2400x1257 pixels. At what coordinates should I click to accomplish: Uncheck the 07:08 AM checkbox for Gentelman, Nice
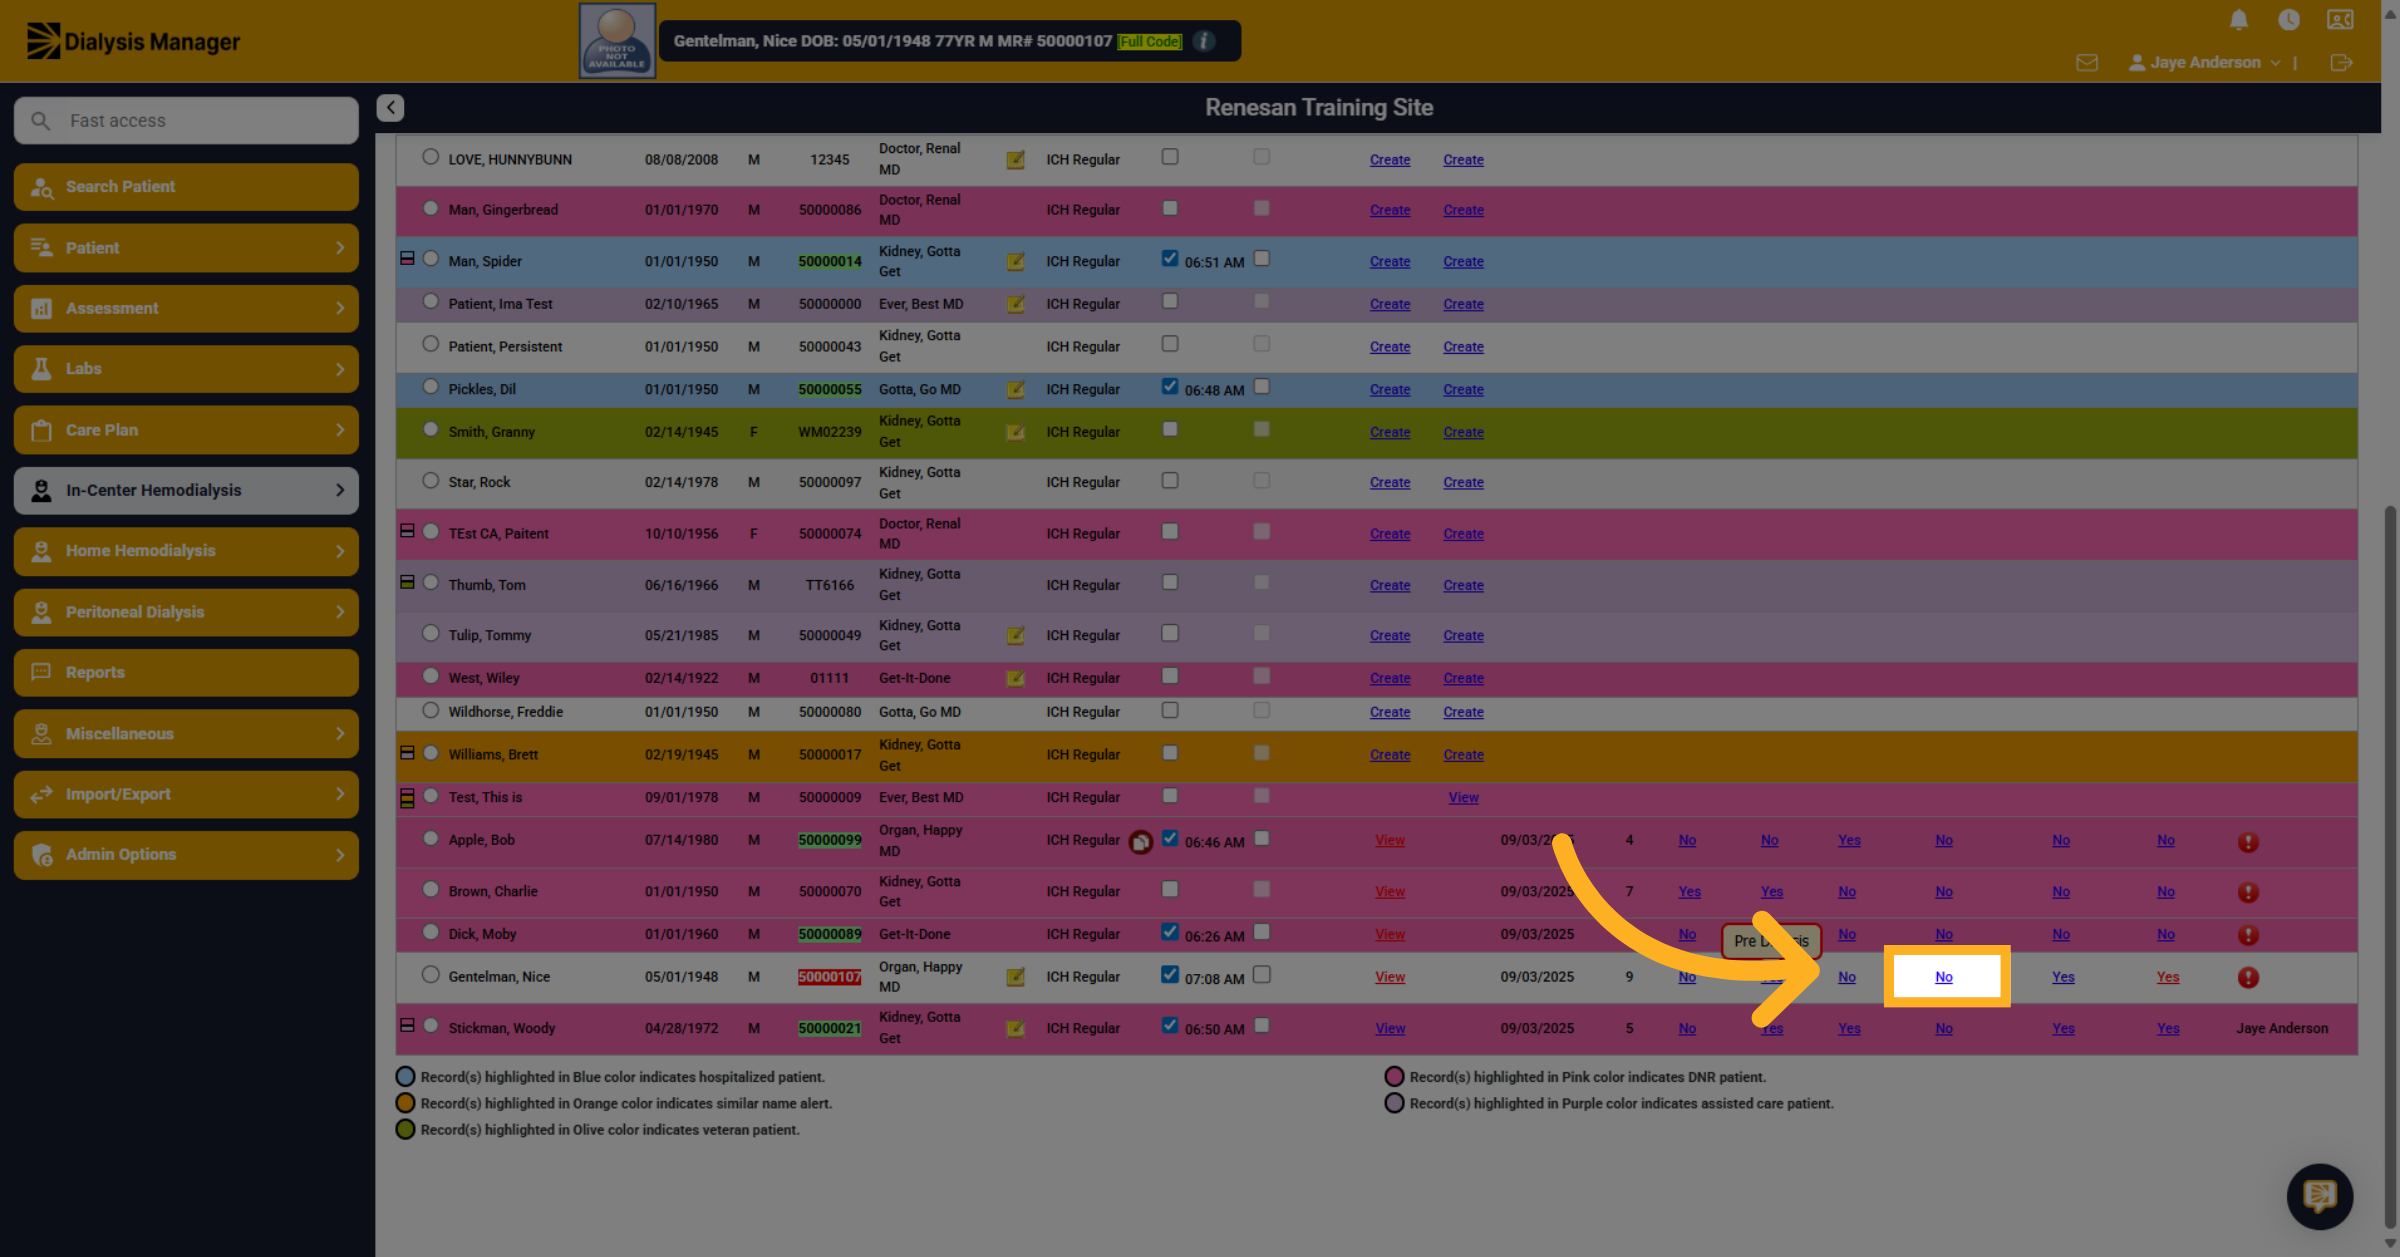[1169, 974]
